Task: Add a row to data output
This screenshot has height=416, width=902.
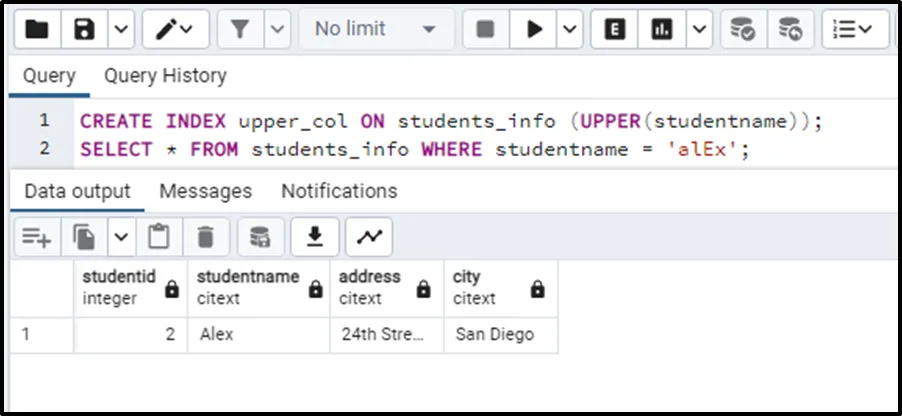Action: 37,236
